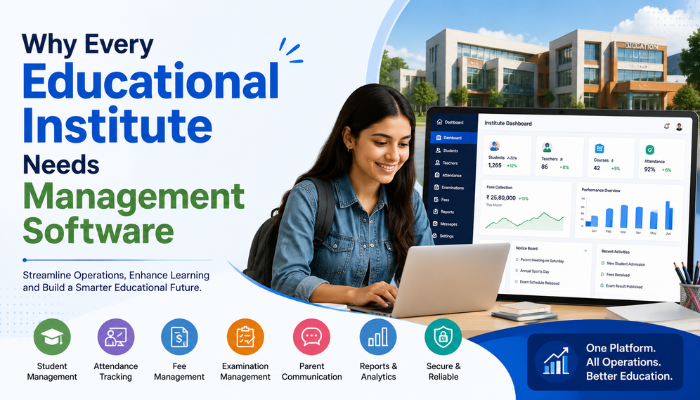Open Attendance in the dashboard sidebar
Image resolution: width=700 pixels, height=400 pixels.
(448, 175)
